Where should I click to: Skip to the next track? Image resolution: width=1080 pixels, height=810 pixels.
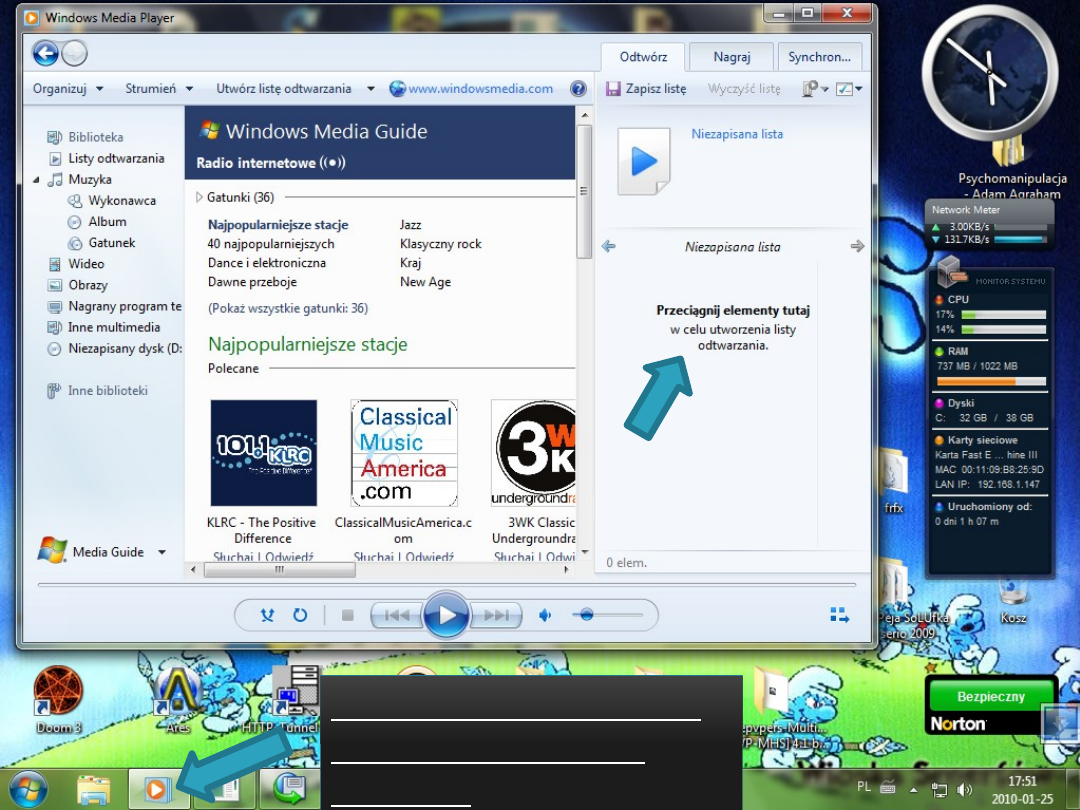click(x=496, y=615)
